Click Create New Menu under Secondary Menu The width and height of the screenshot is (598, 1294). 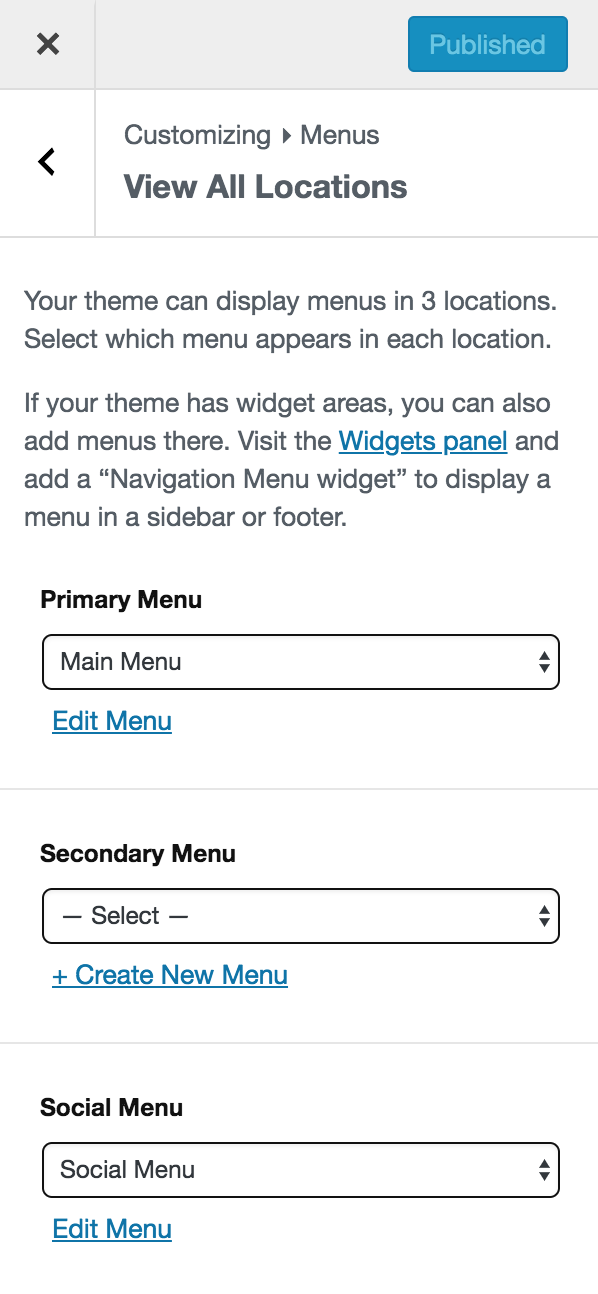point(170,975)
